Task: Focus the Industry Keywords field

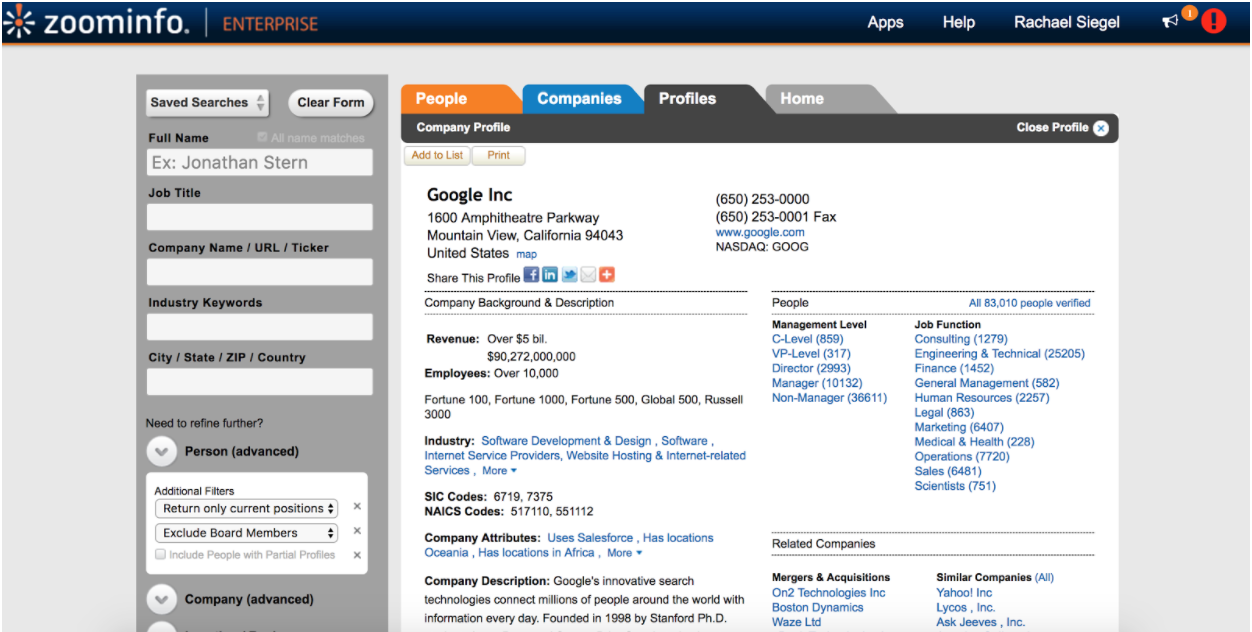Action: point(260,327)
